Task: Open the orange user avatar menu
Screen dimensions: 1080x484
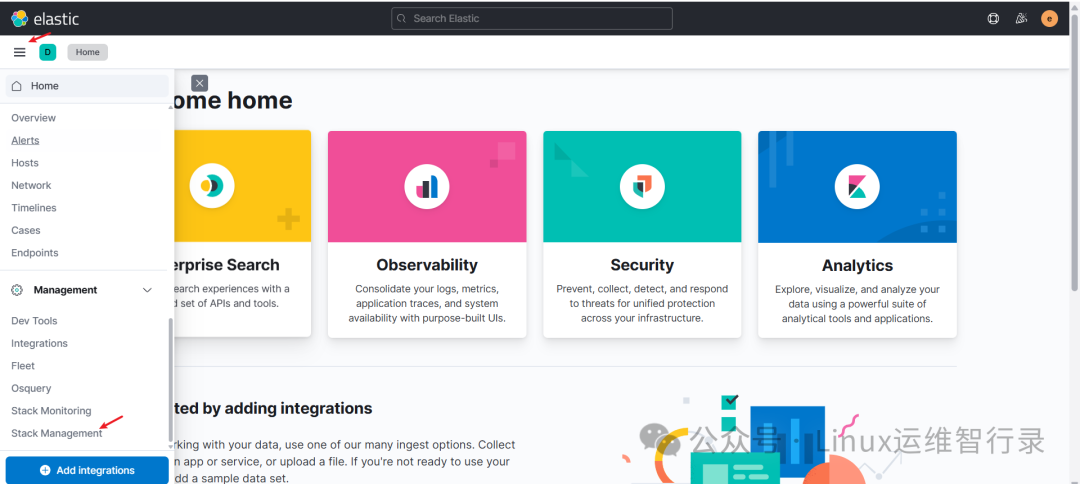Action: [1049, 19]
